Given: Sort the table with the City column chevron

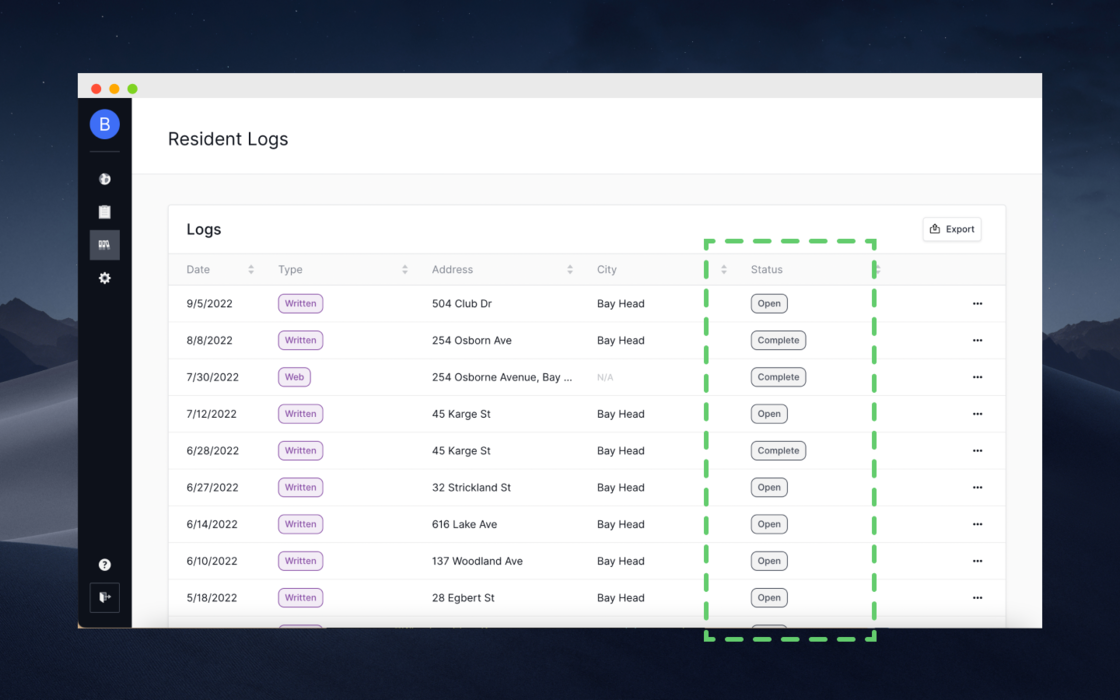Looking at the screenshot, I should coord(724,269).
